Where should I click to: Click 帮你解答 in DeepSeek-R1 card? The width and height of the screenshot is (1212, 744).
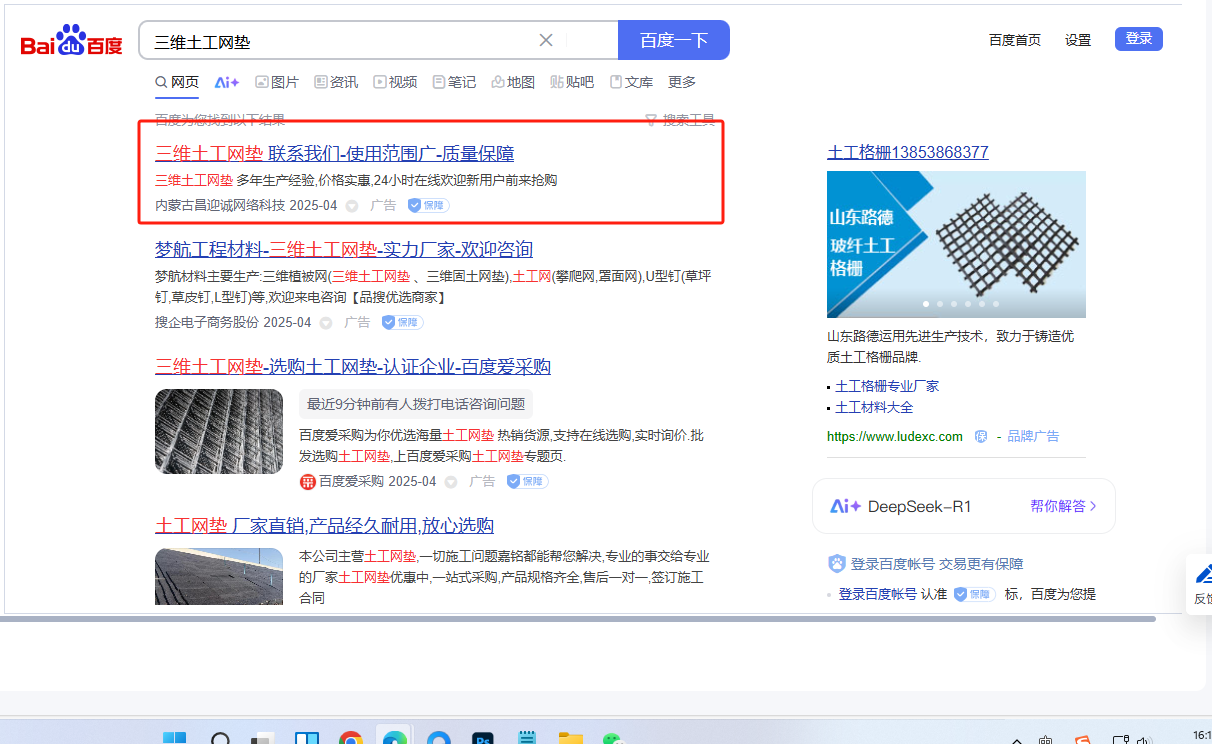pos(1064,506)
